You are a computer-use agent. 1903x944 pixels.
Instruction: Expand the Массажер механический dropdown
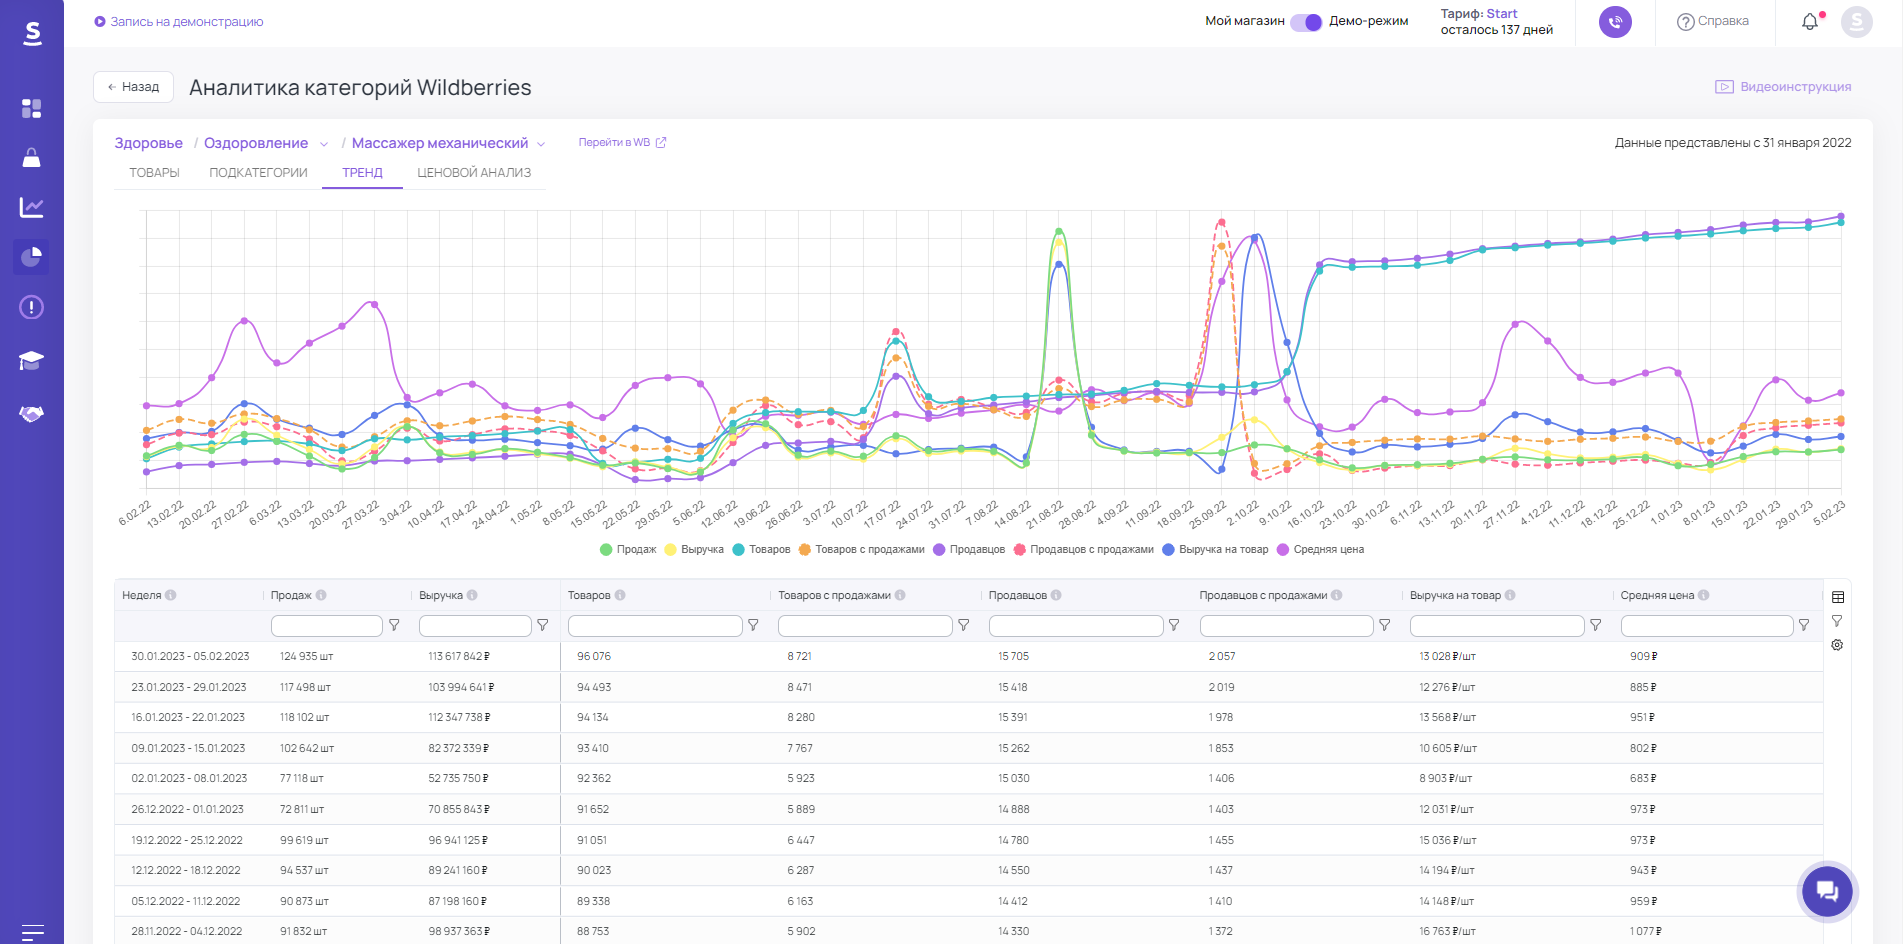click(x=541, y=144)
